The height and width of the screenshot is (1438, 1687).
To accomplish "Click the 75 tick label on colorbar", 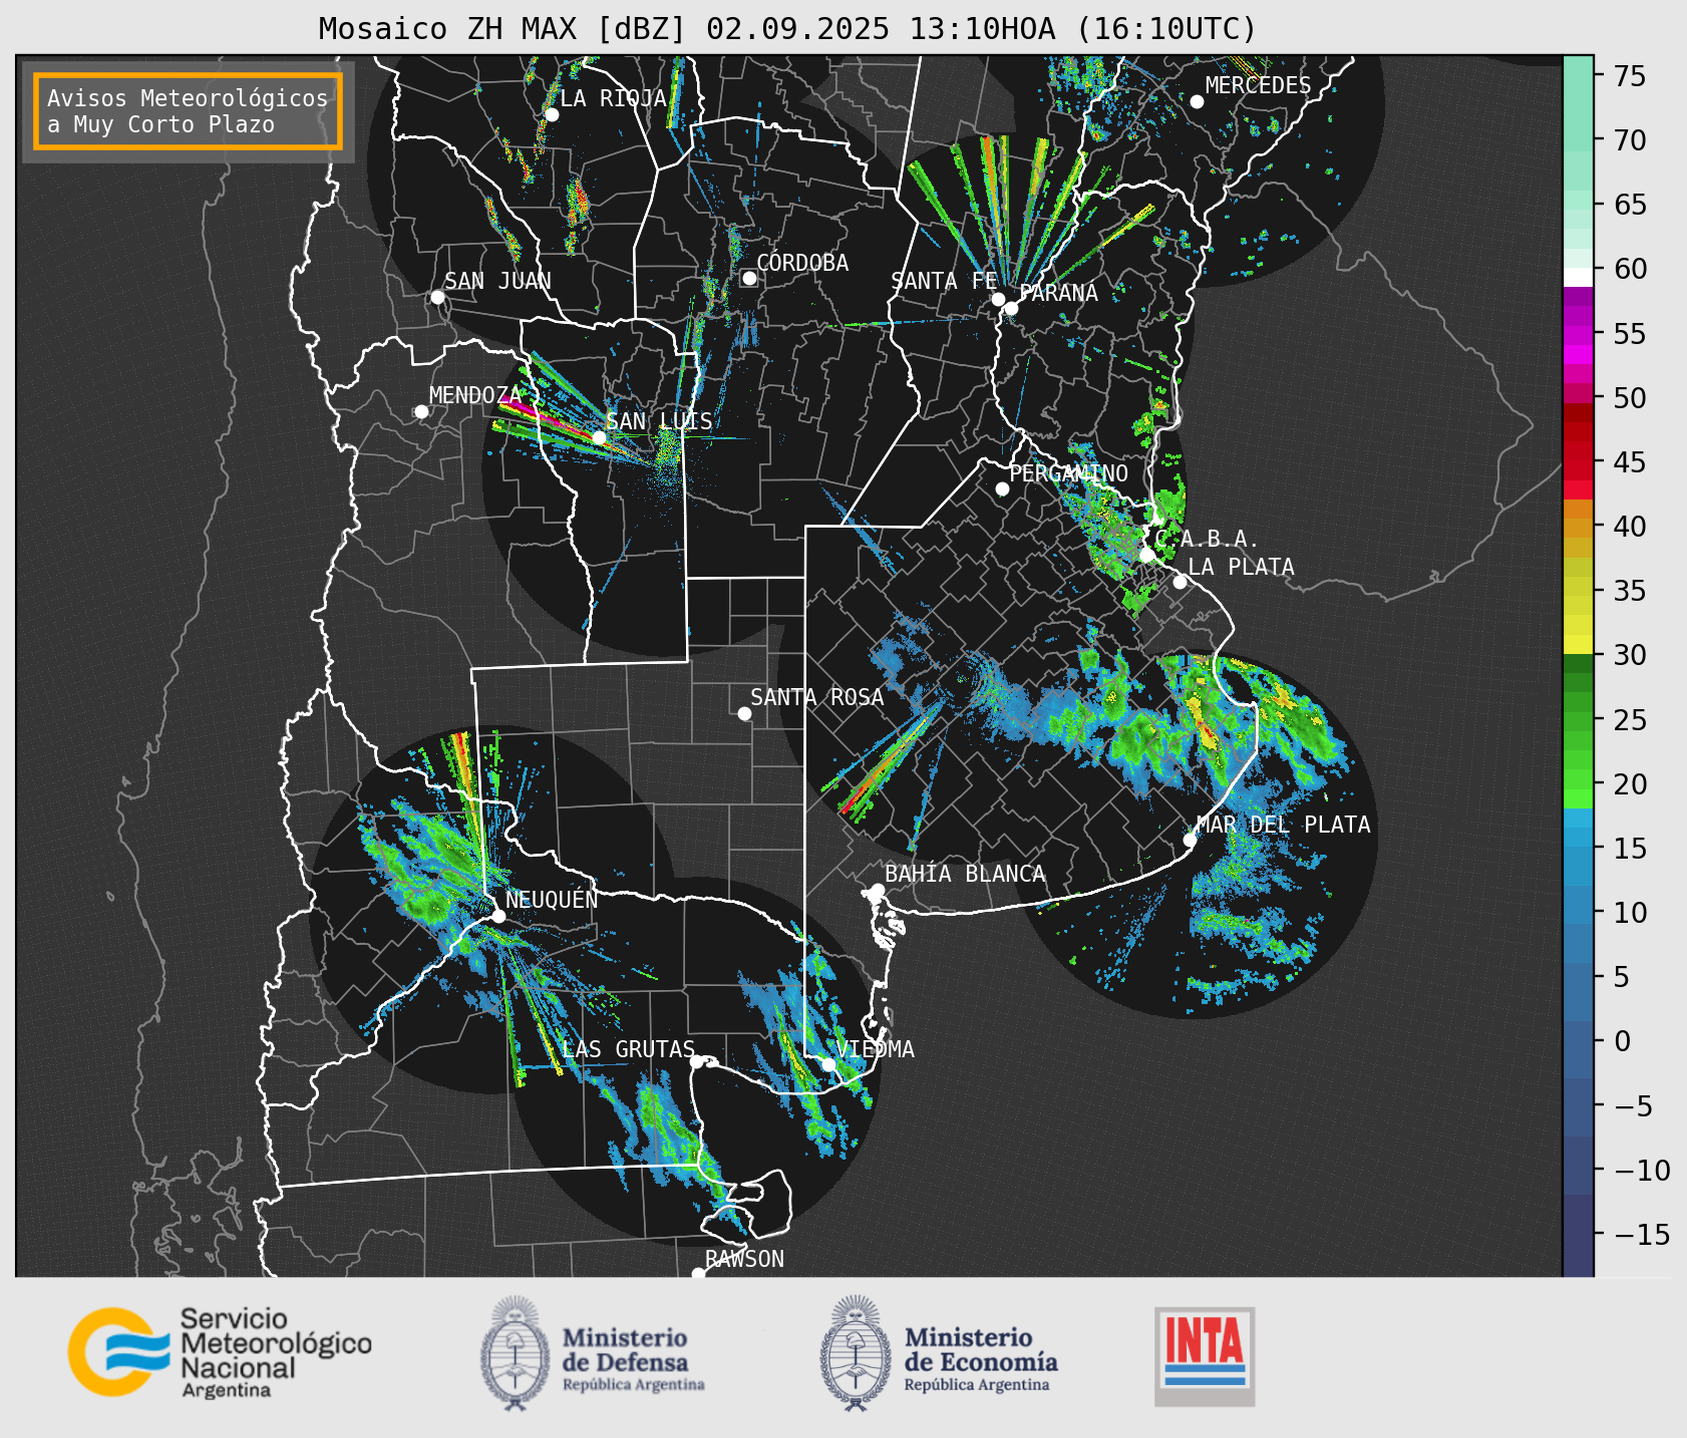I will tap(1629, 76).
